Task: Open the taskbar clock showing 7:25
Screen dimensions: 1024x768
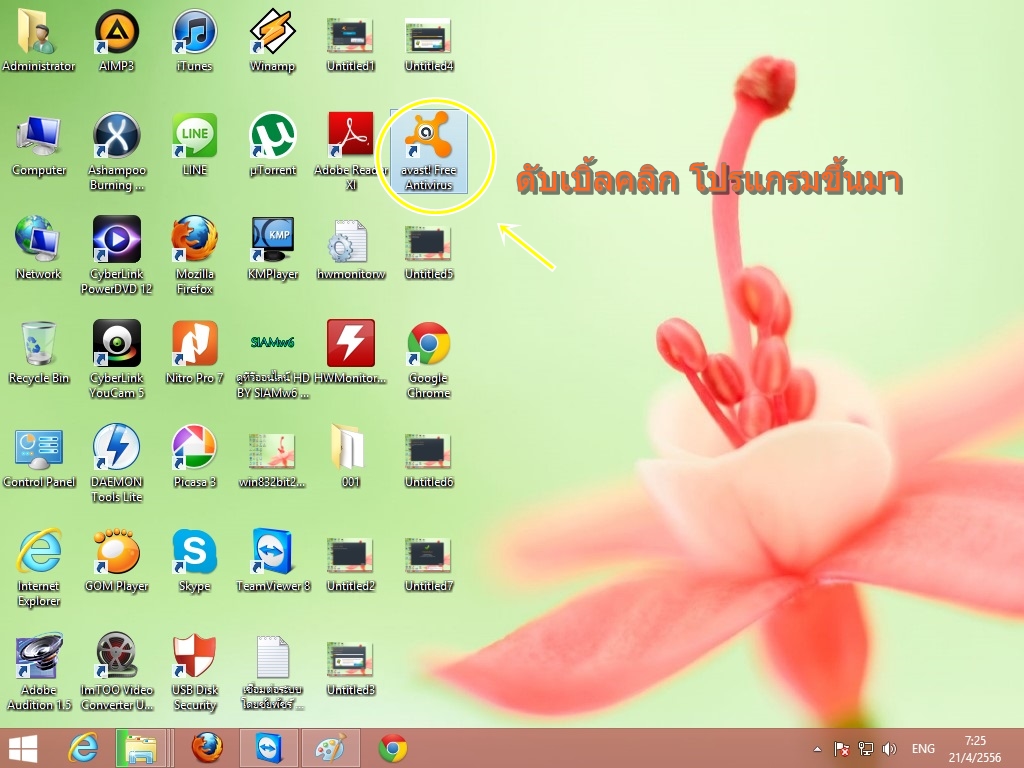Action: tap(975, 749)
